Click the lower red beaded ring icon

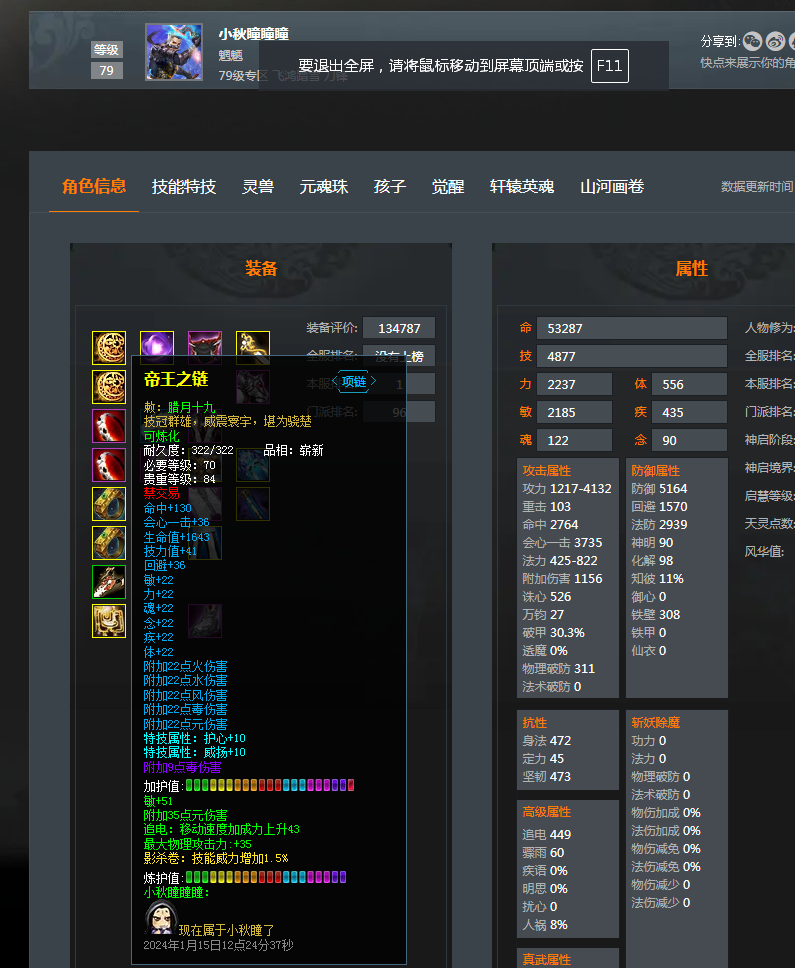click(x=109, y=465)
